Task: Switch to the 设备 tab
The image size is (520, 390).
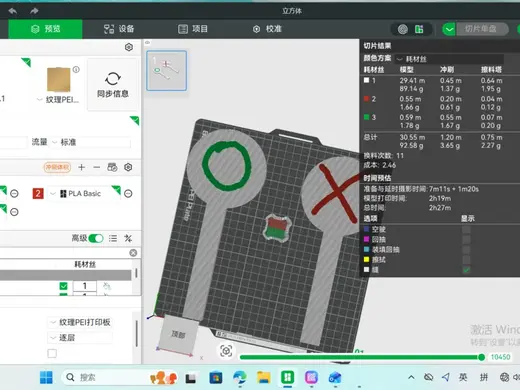Action: click(x=119, y=29)
